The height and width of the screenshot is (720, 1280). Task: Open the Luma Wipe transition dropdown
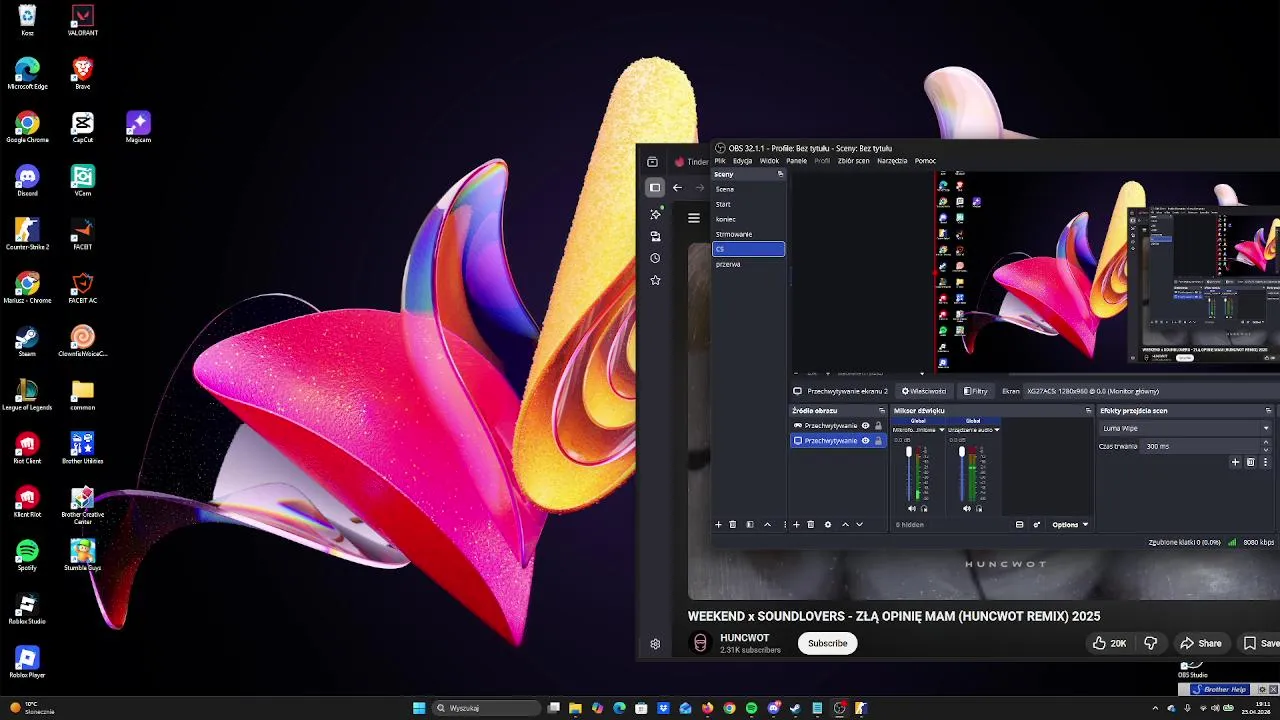[x=1185, y=428]
